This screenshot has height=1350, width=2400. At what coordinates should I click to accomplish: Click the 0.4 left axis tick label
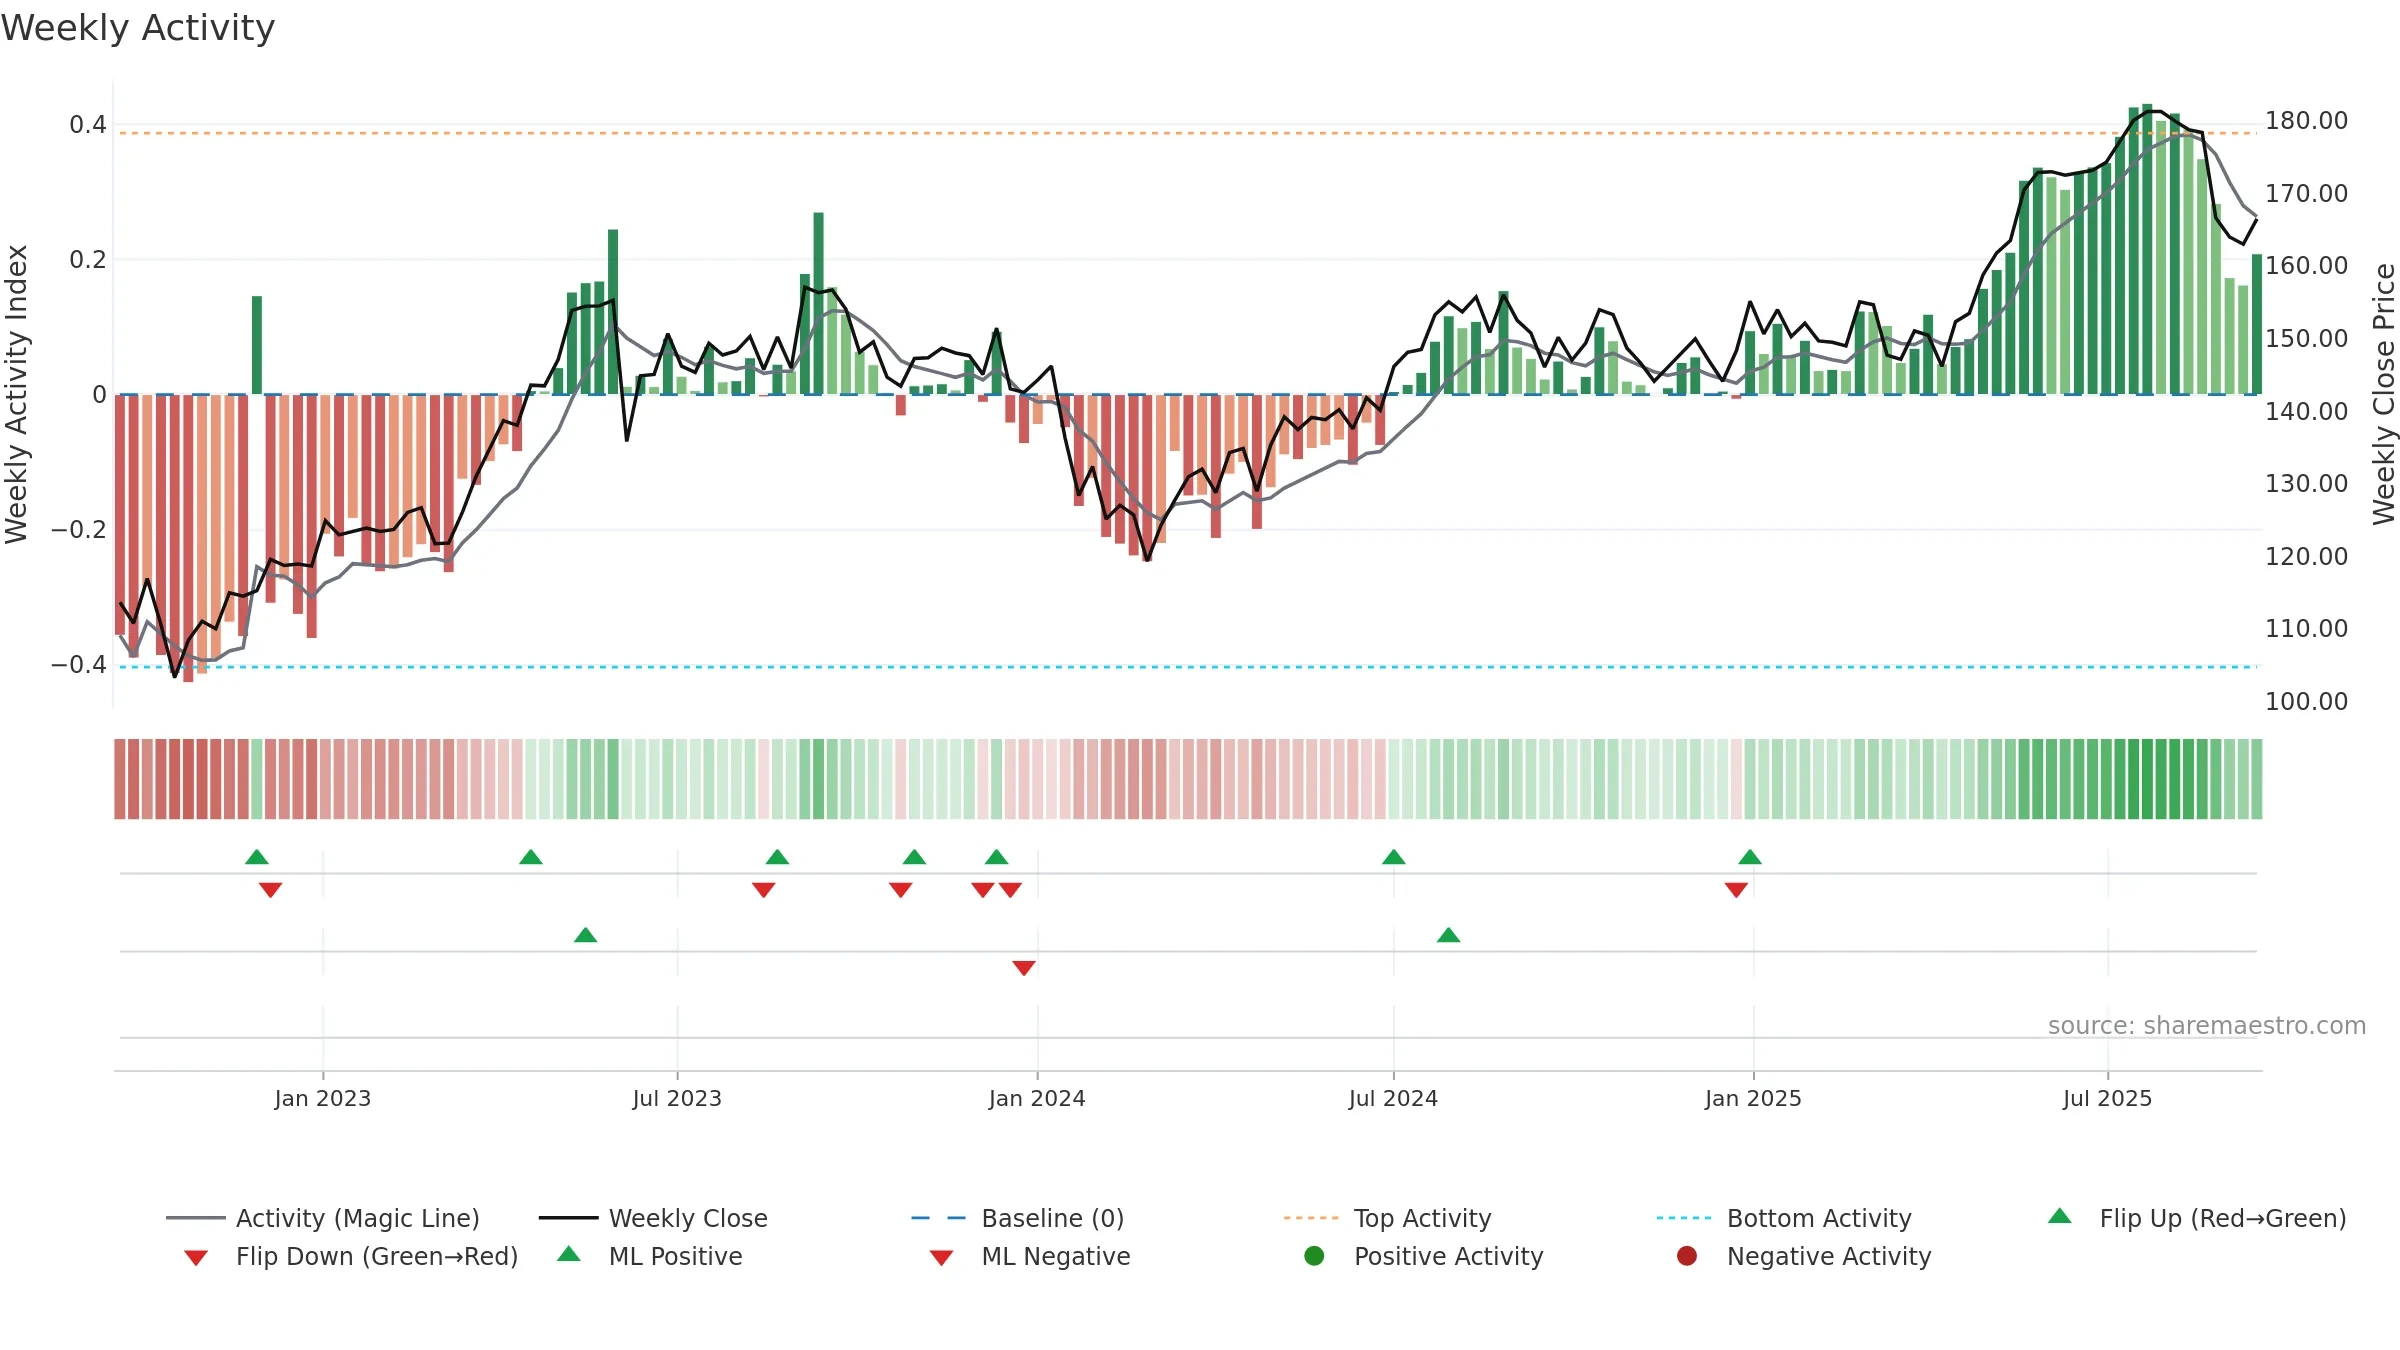tap(88, 125)
